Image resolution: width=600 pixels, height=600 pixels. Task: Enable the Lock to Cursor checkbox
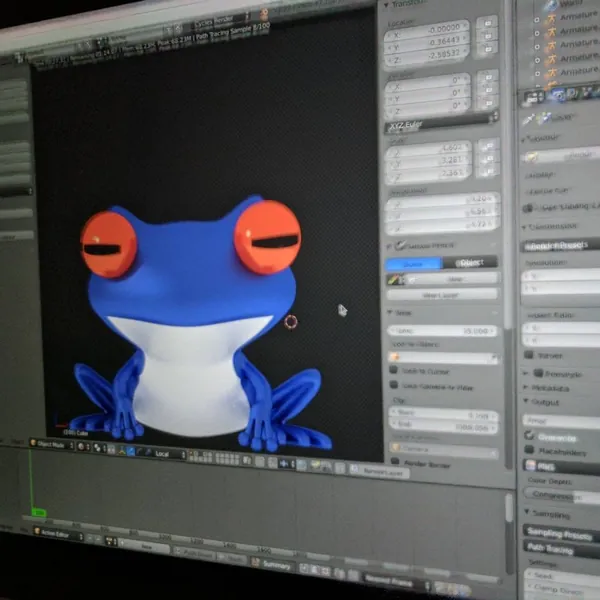(393, 370)
